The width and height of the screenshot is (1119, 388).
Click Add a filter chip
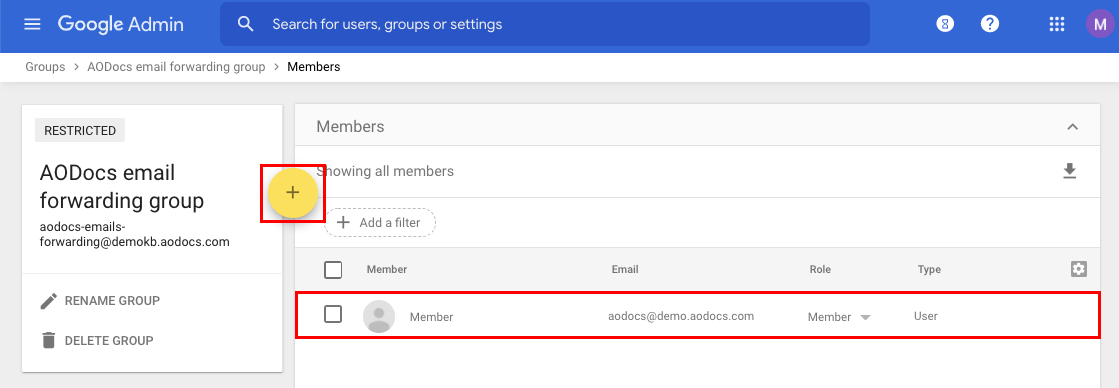click(x=380, y=223)
